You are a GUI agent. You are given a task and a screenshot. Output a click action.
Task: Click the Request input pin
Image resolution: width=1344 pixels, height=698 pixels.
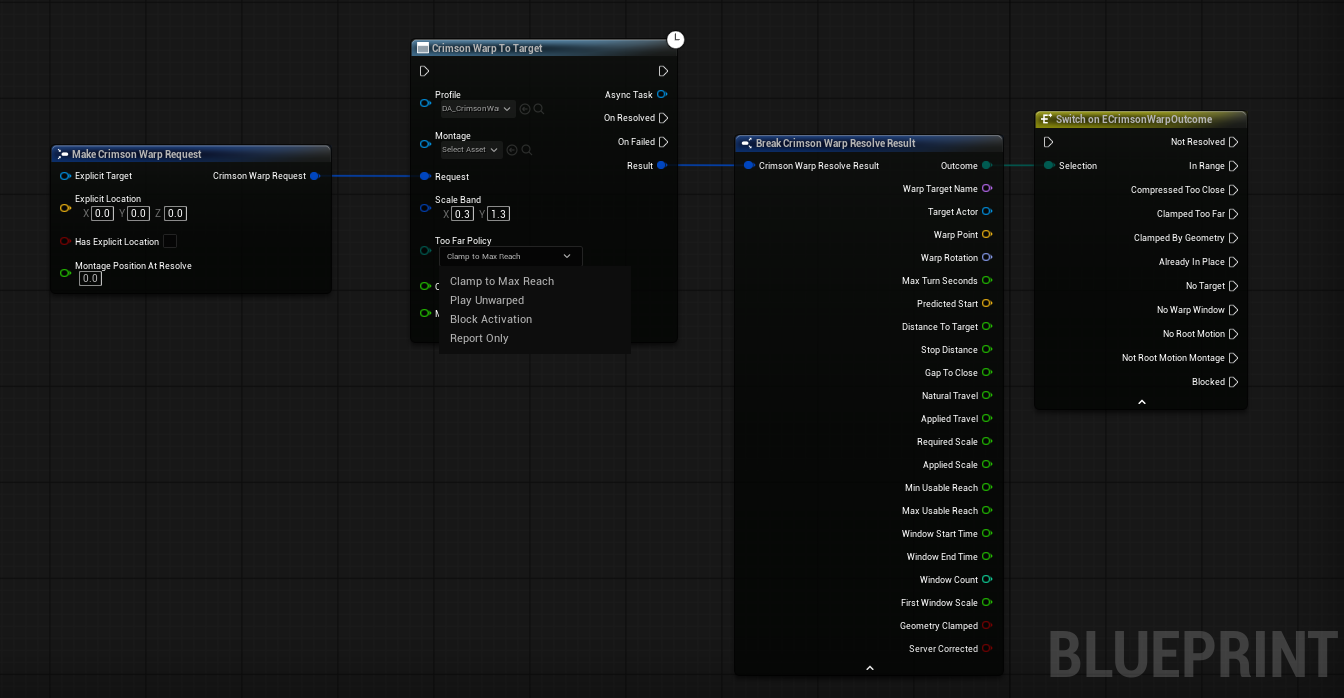pos(425,176)
